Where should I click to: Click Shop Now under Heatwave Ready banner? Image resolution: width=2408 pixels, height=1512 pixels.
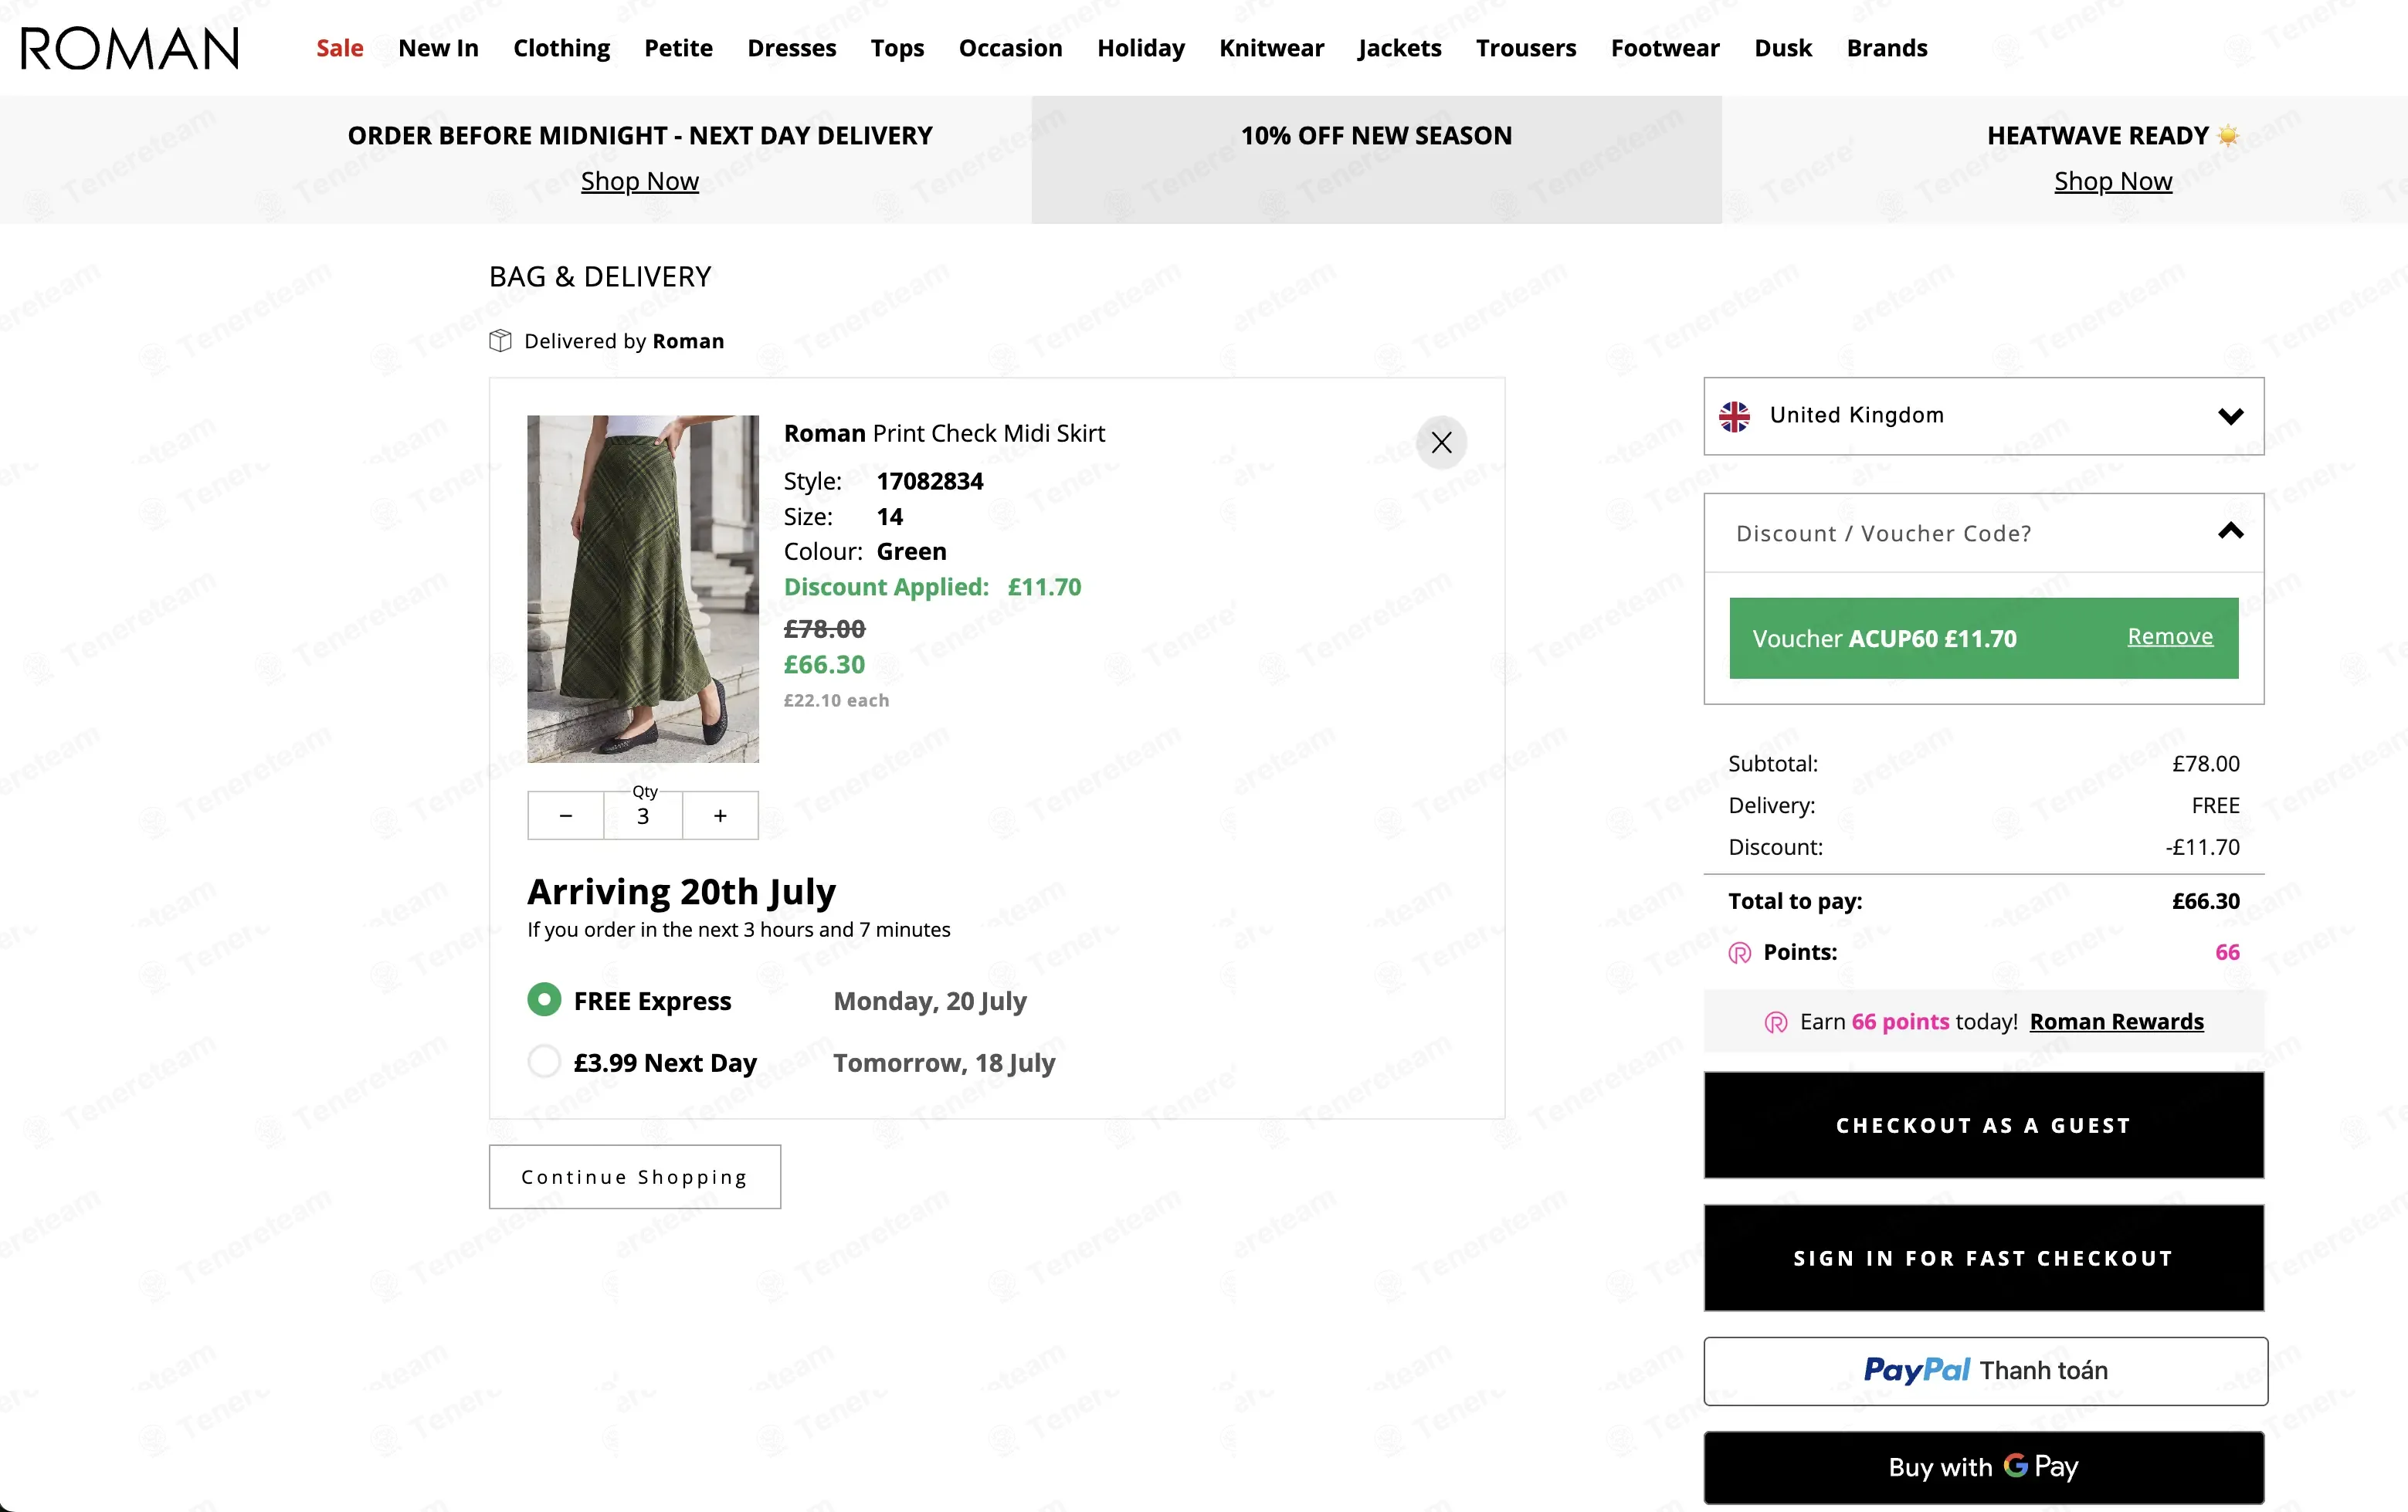pos(2113,181)
